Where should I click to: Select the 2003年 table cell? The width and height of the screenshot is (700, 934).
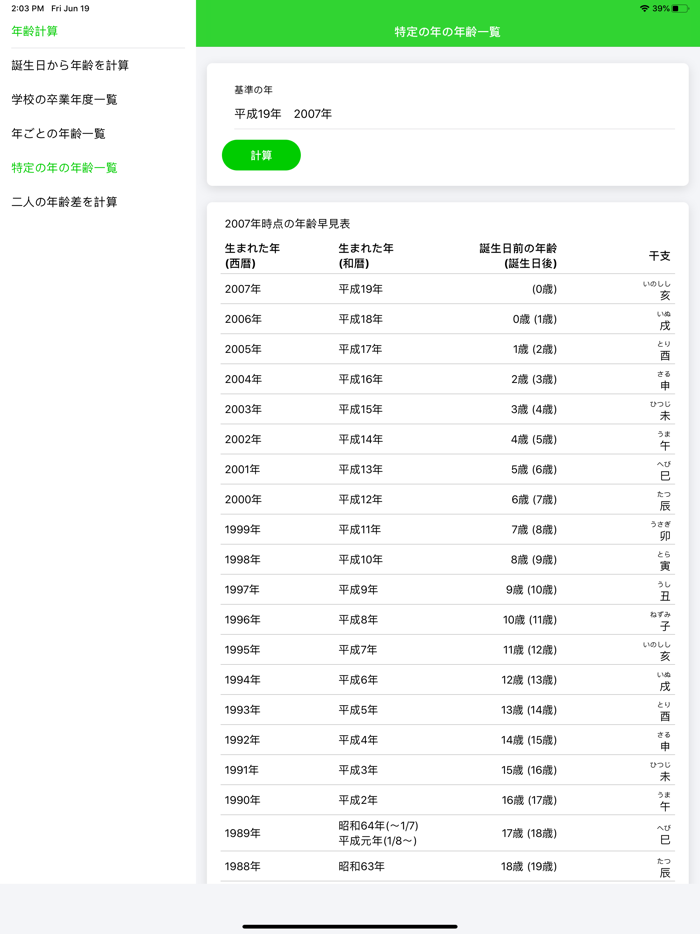click(x=243, y=409)
